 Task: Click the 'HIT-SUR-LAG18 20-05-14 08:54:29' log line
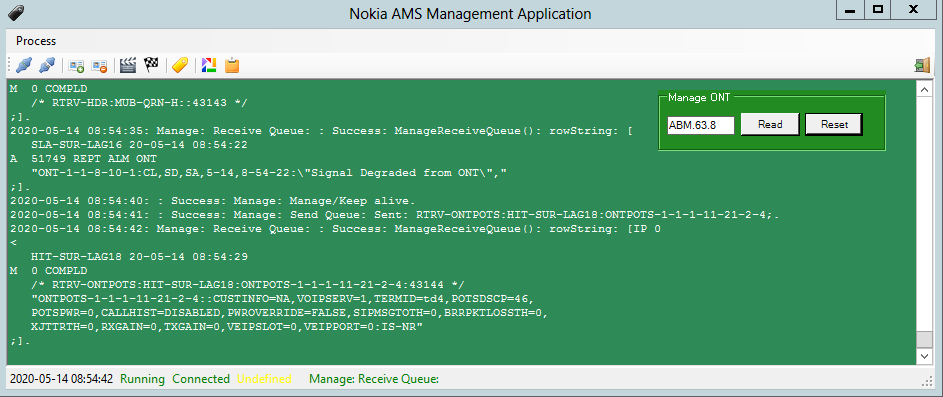tap(140, 257)
